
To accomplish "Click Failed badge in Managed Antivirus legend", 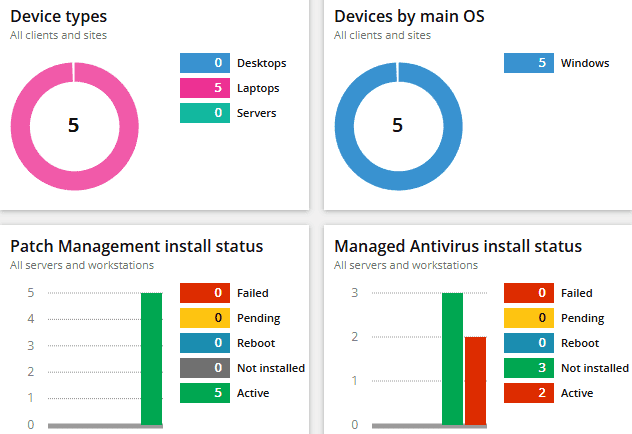I will click(x=529, y=293).
